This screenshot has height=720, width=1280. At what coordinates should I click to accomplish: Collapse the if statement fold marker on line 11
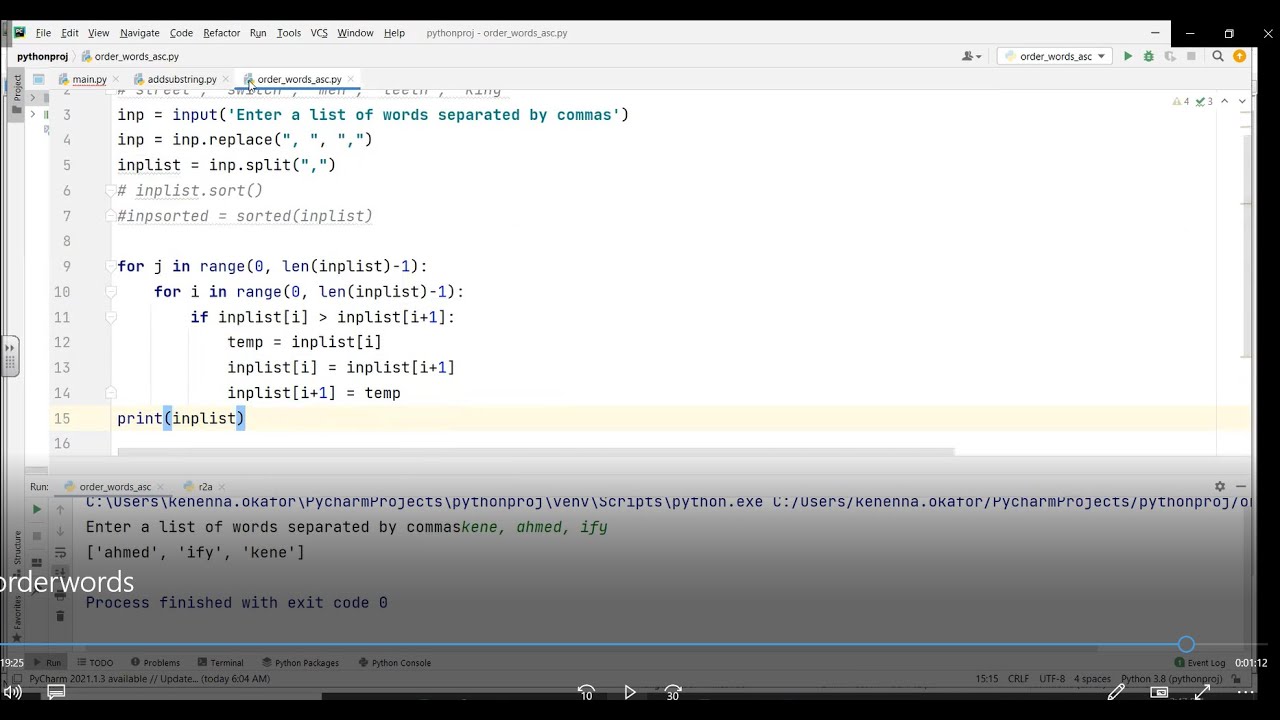click(x=111, y=317)
